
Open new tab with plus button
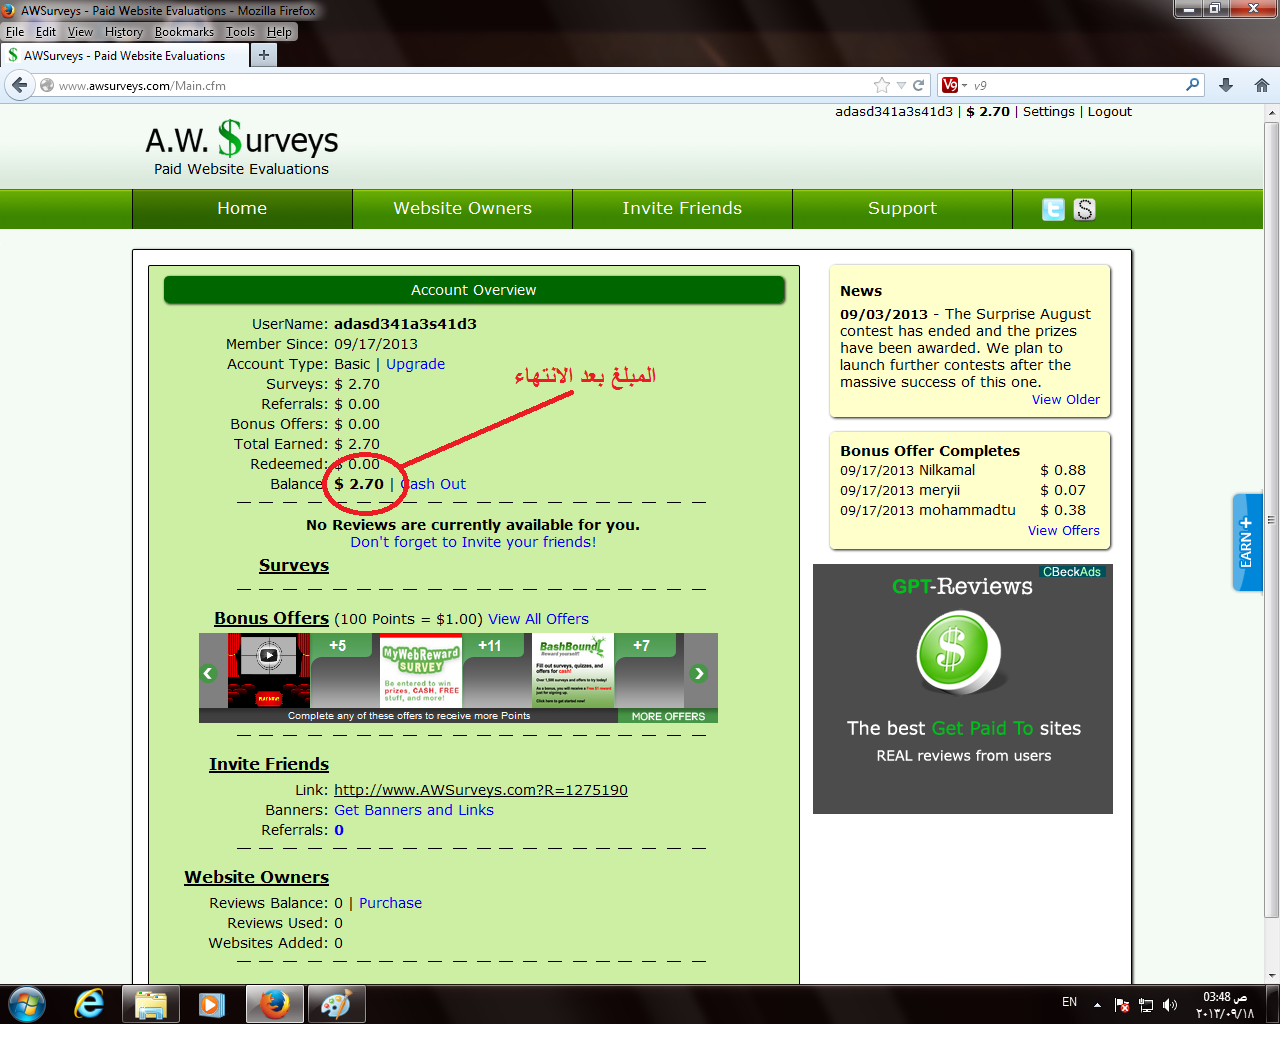(x=264, y=55)
